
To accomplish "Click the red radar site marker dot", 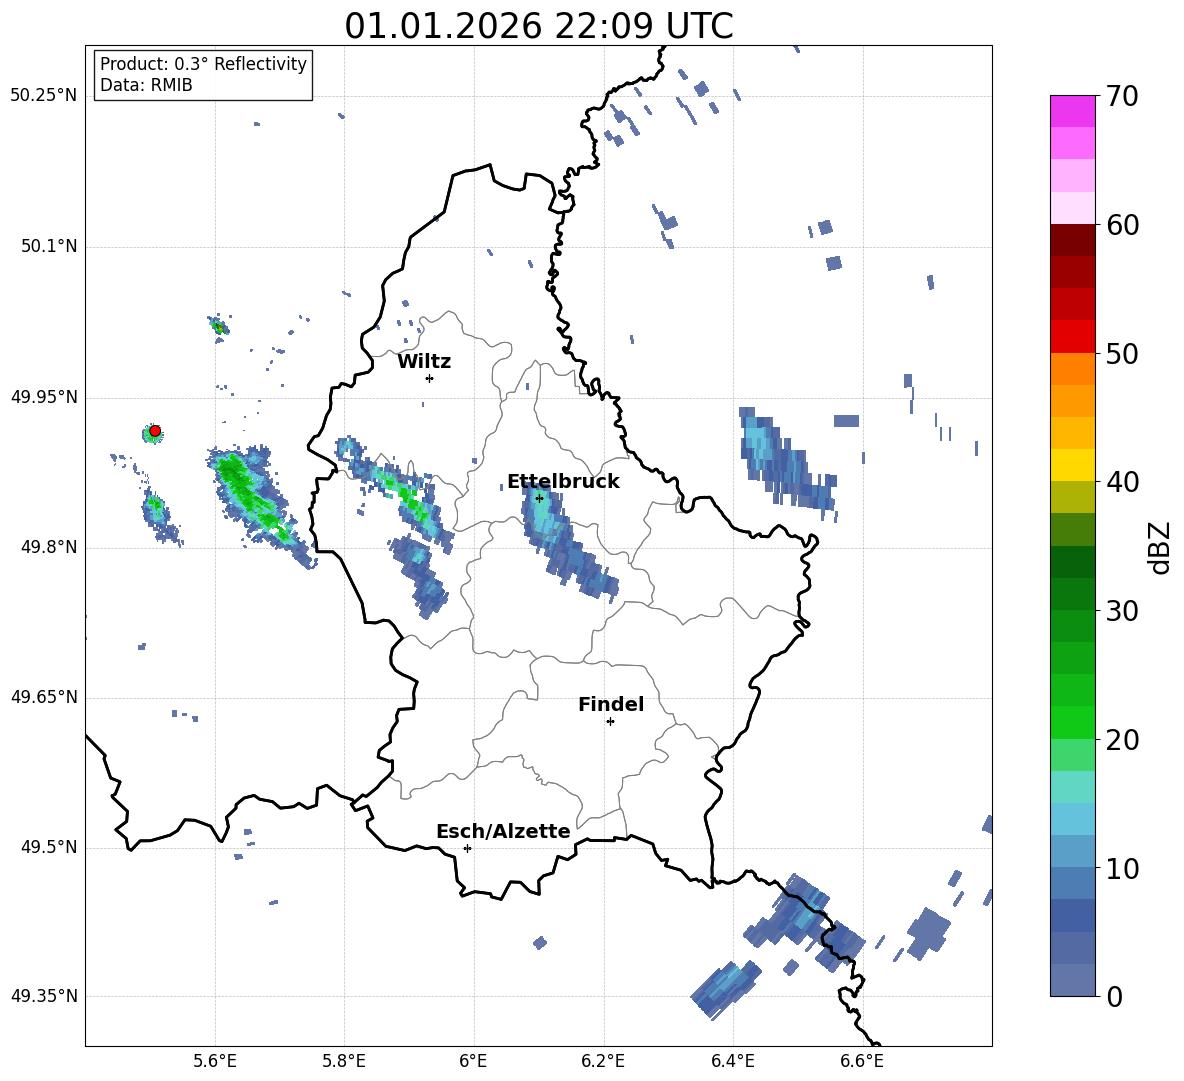I will (x=155, y=431).
